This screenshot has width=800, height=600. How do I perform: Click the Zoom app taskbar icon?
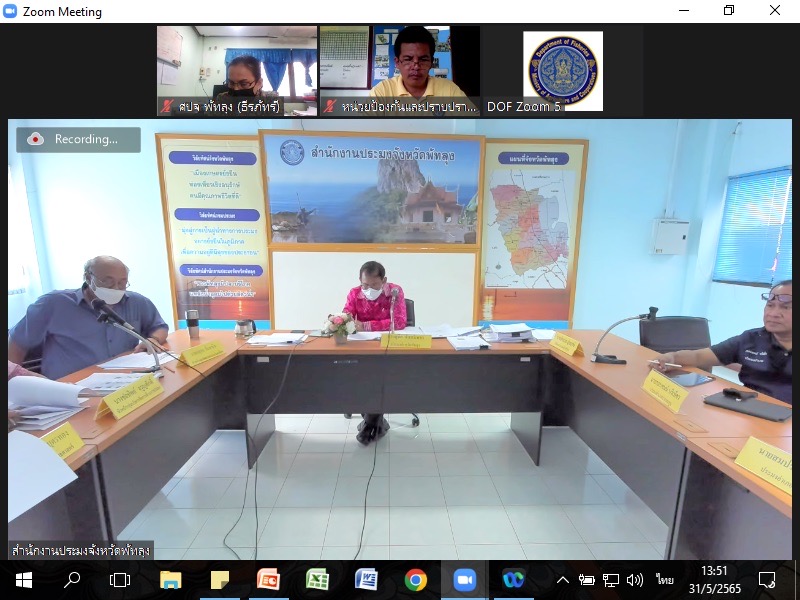click(464, 579)
